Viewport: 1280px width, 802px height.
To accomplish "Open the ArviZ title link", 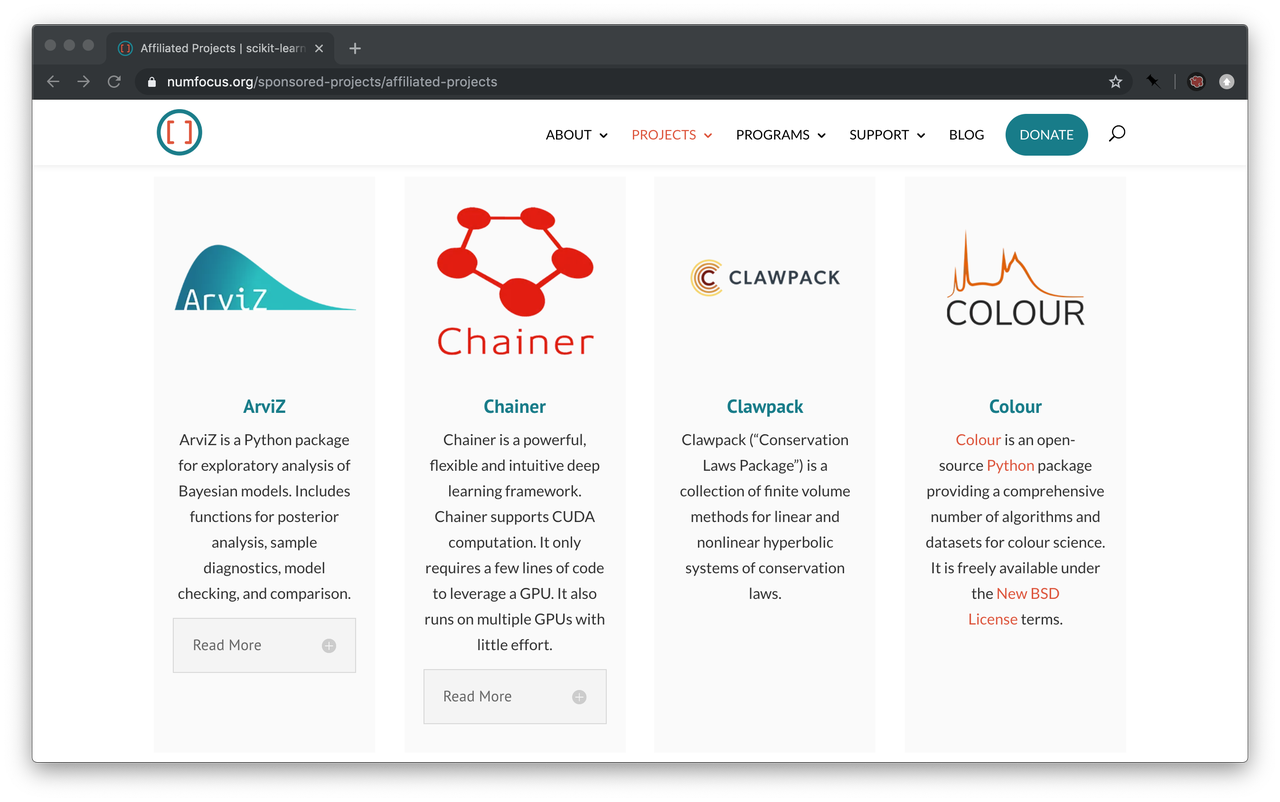I will [x=265, y=406].
